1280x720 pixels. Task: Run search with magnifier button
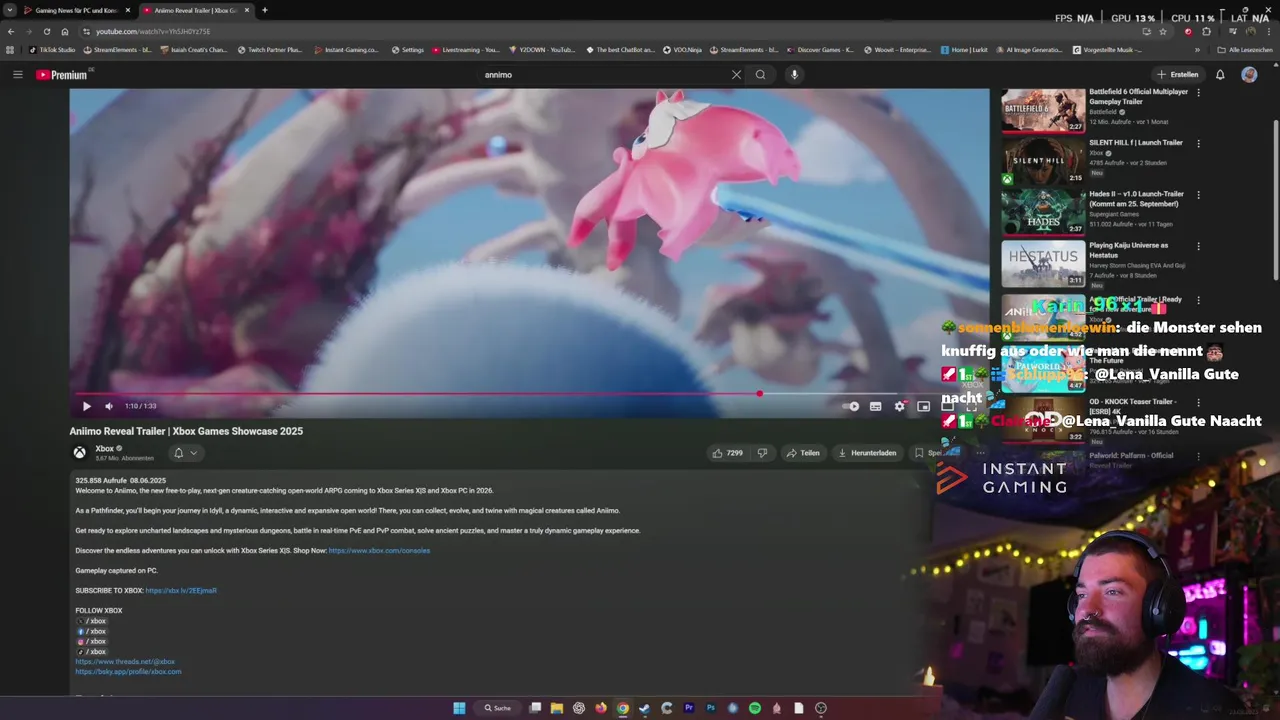pyautogui.click(x=760, y=74)
